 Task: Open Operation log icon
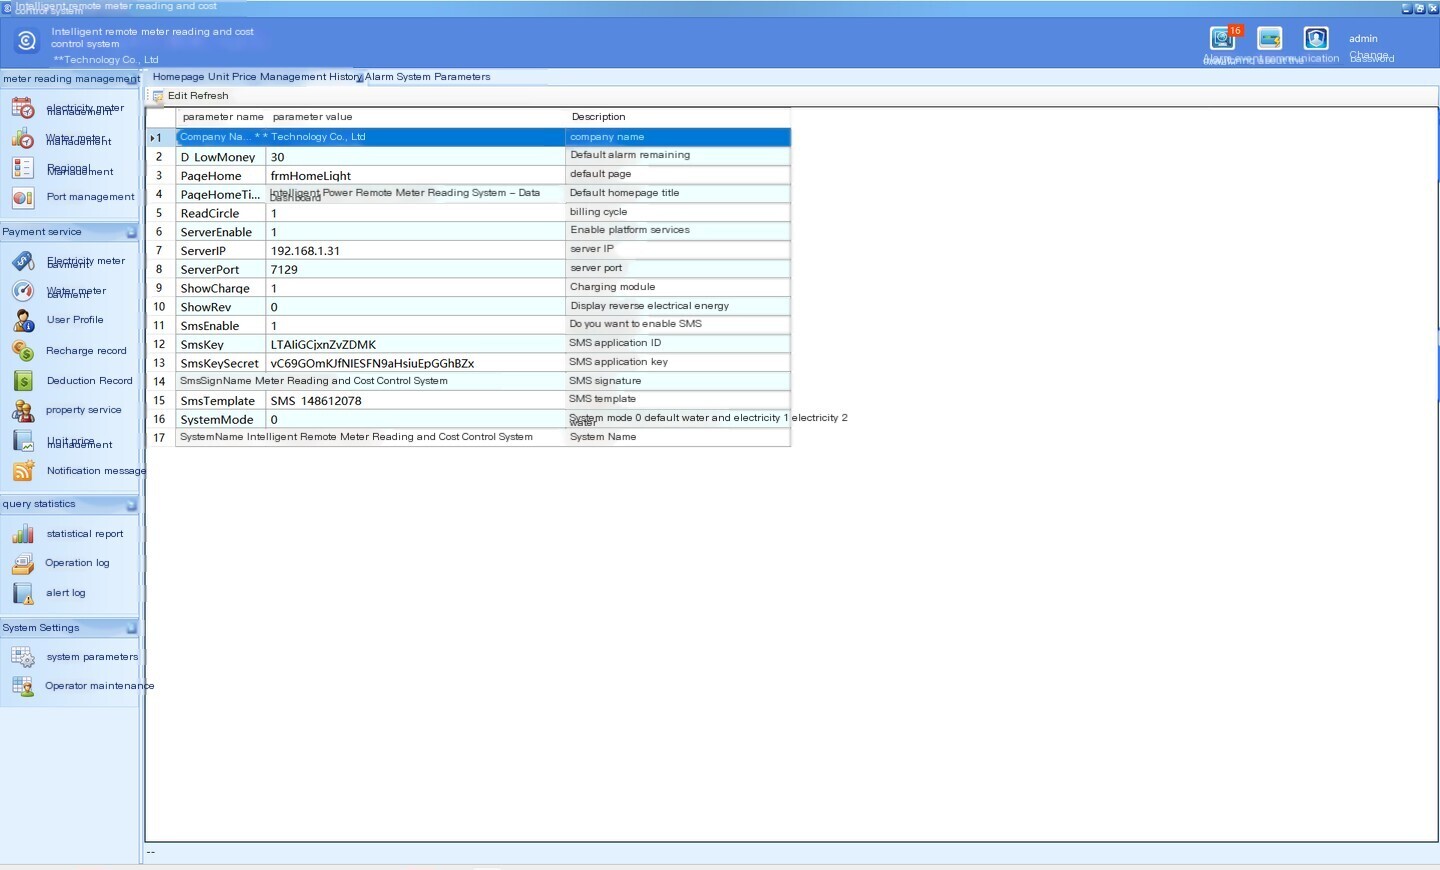[x=23, y=563]
